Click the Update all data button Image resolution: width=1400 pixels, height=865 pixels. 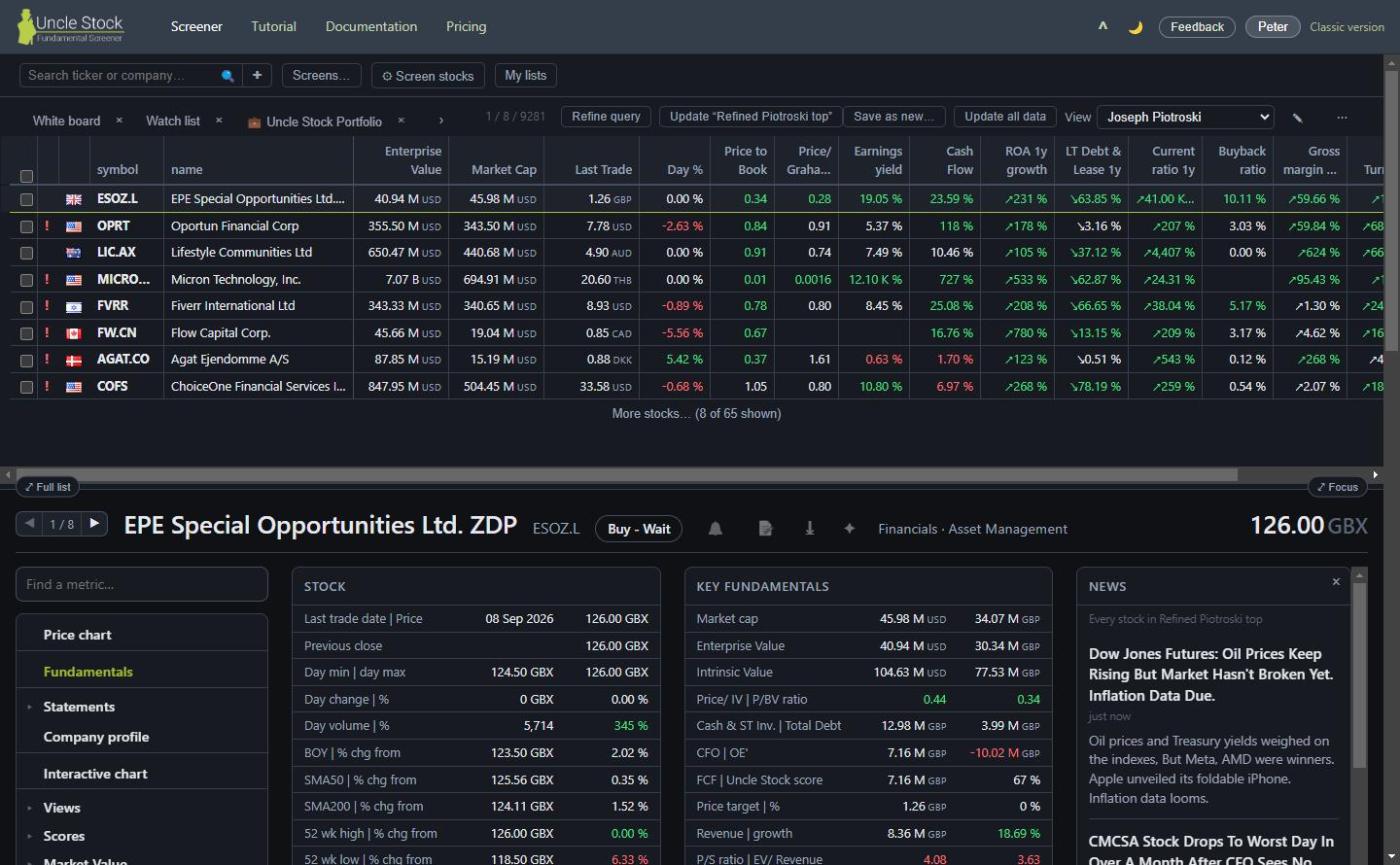(x=1005, y=117)
